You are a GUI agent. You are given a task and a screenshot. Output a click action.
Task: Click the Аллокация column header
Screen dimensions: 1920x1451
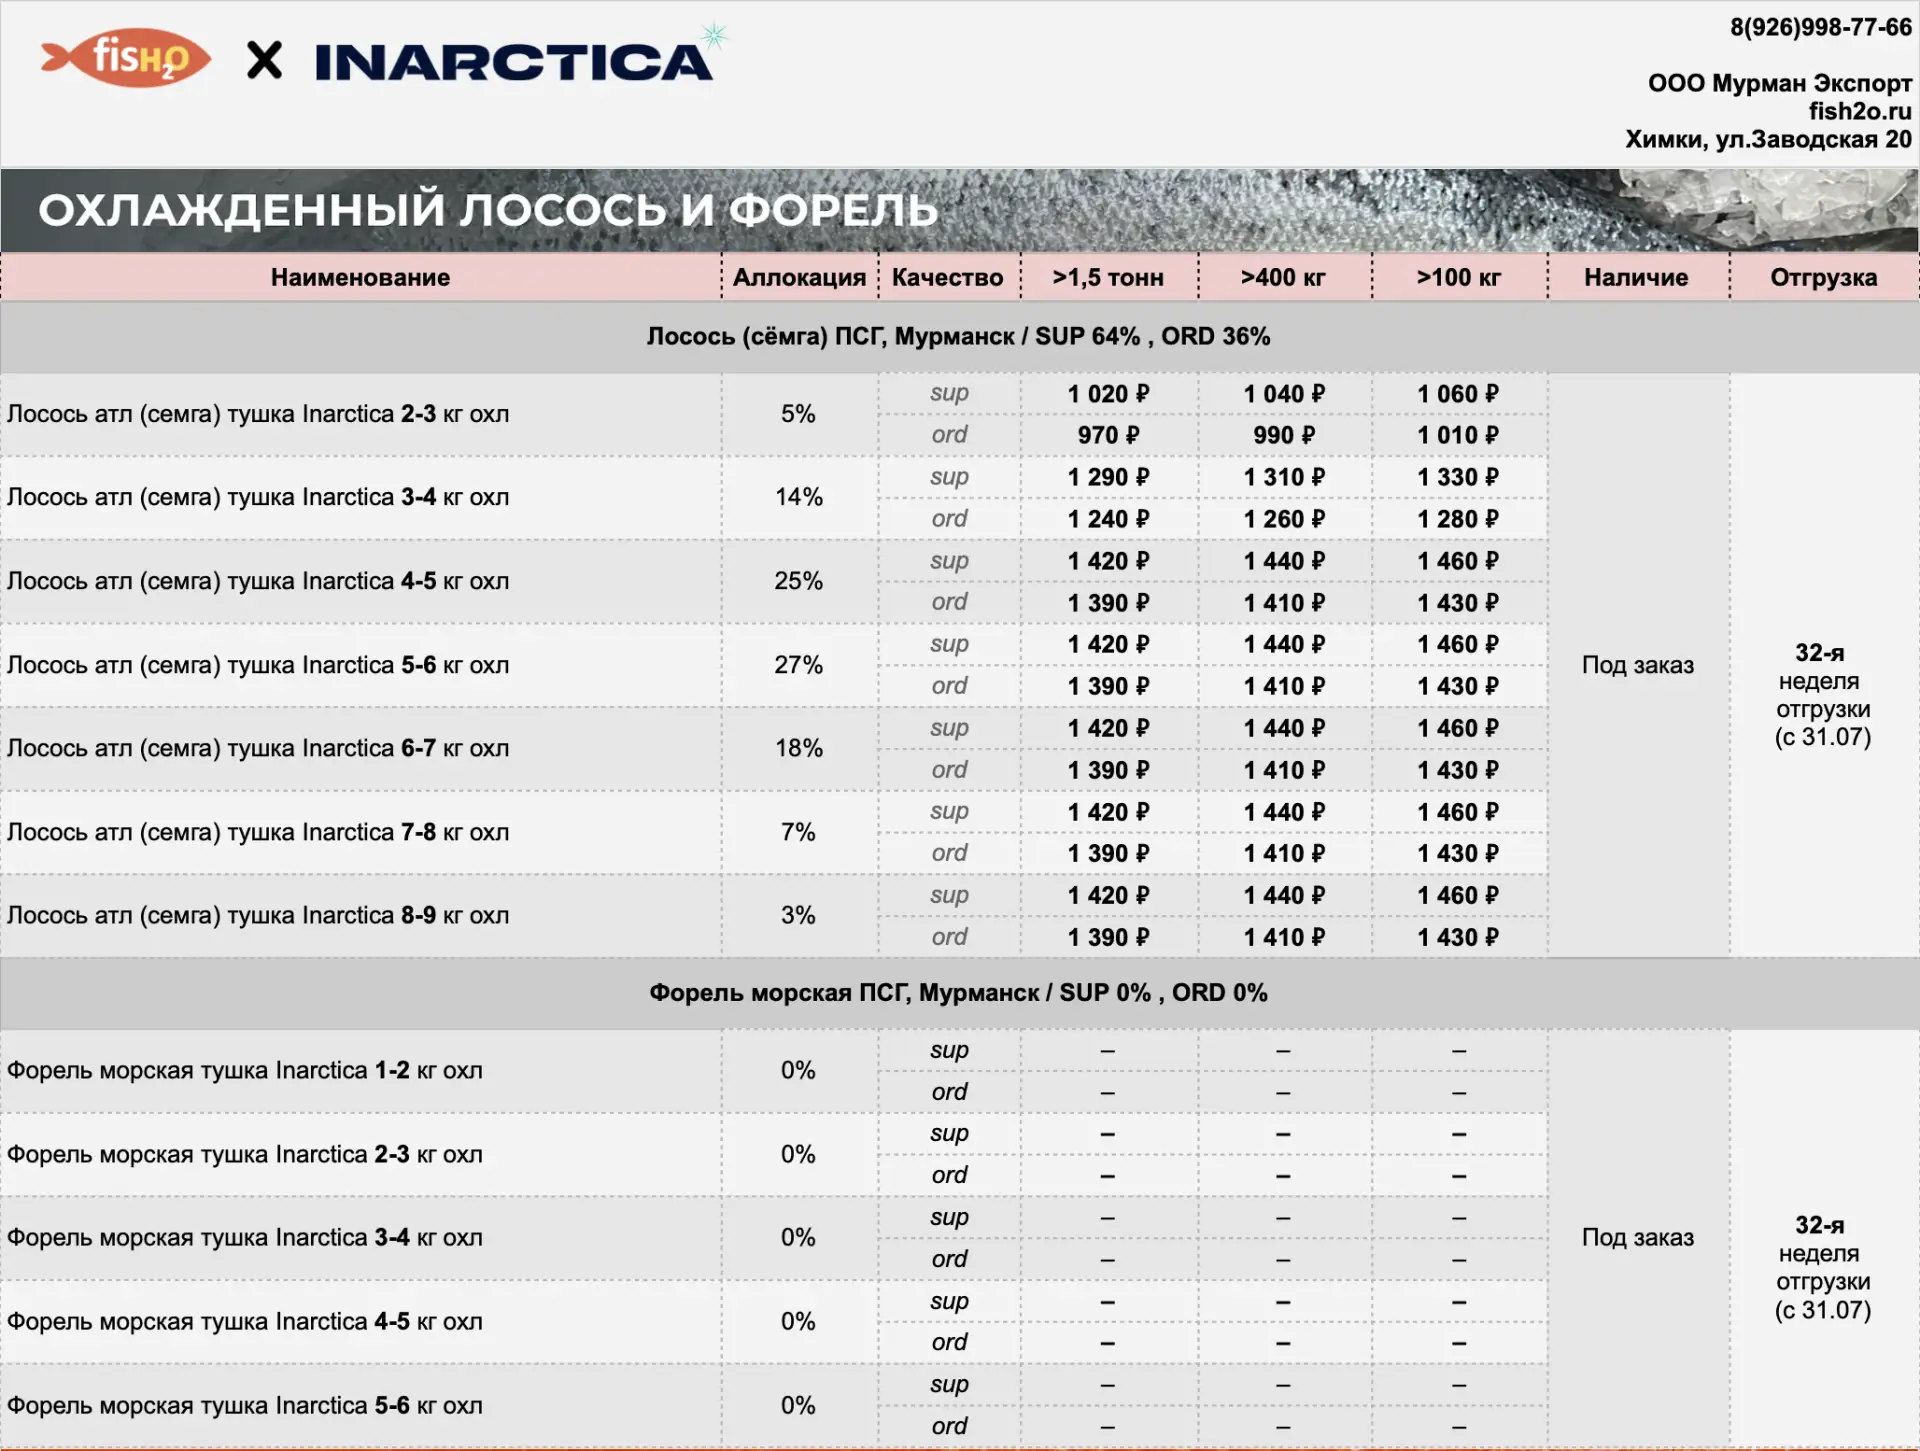(x=799, y=277)
